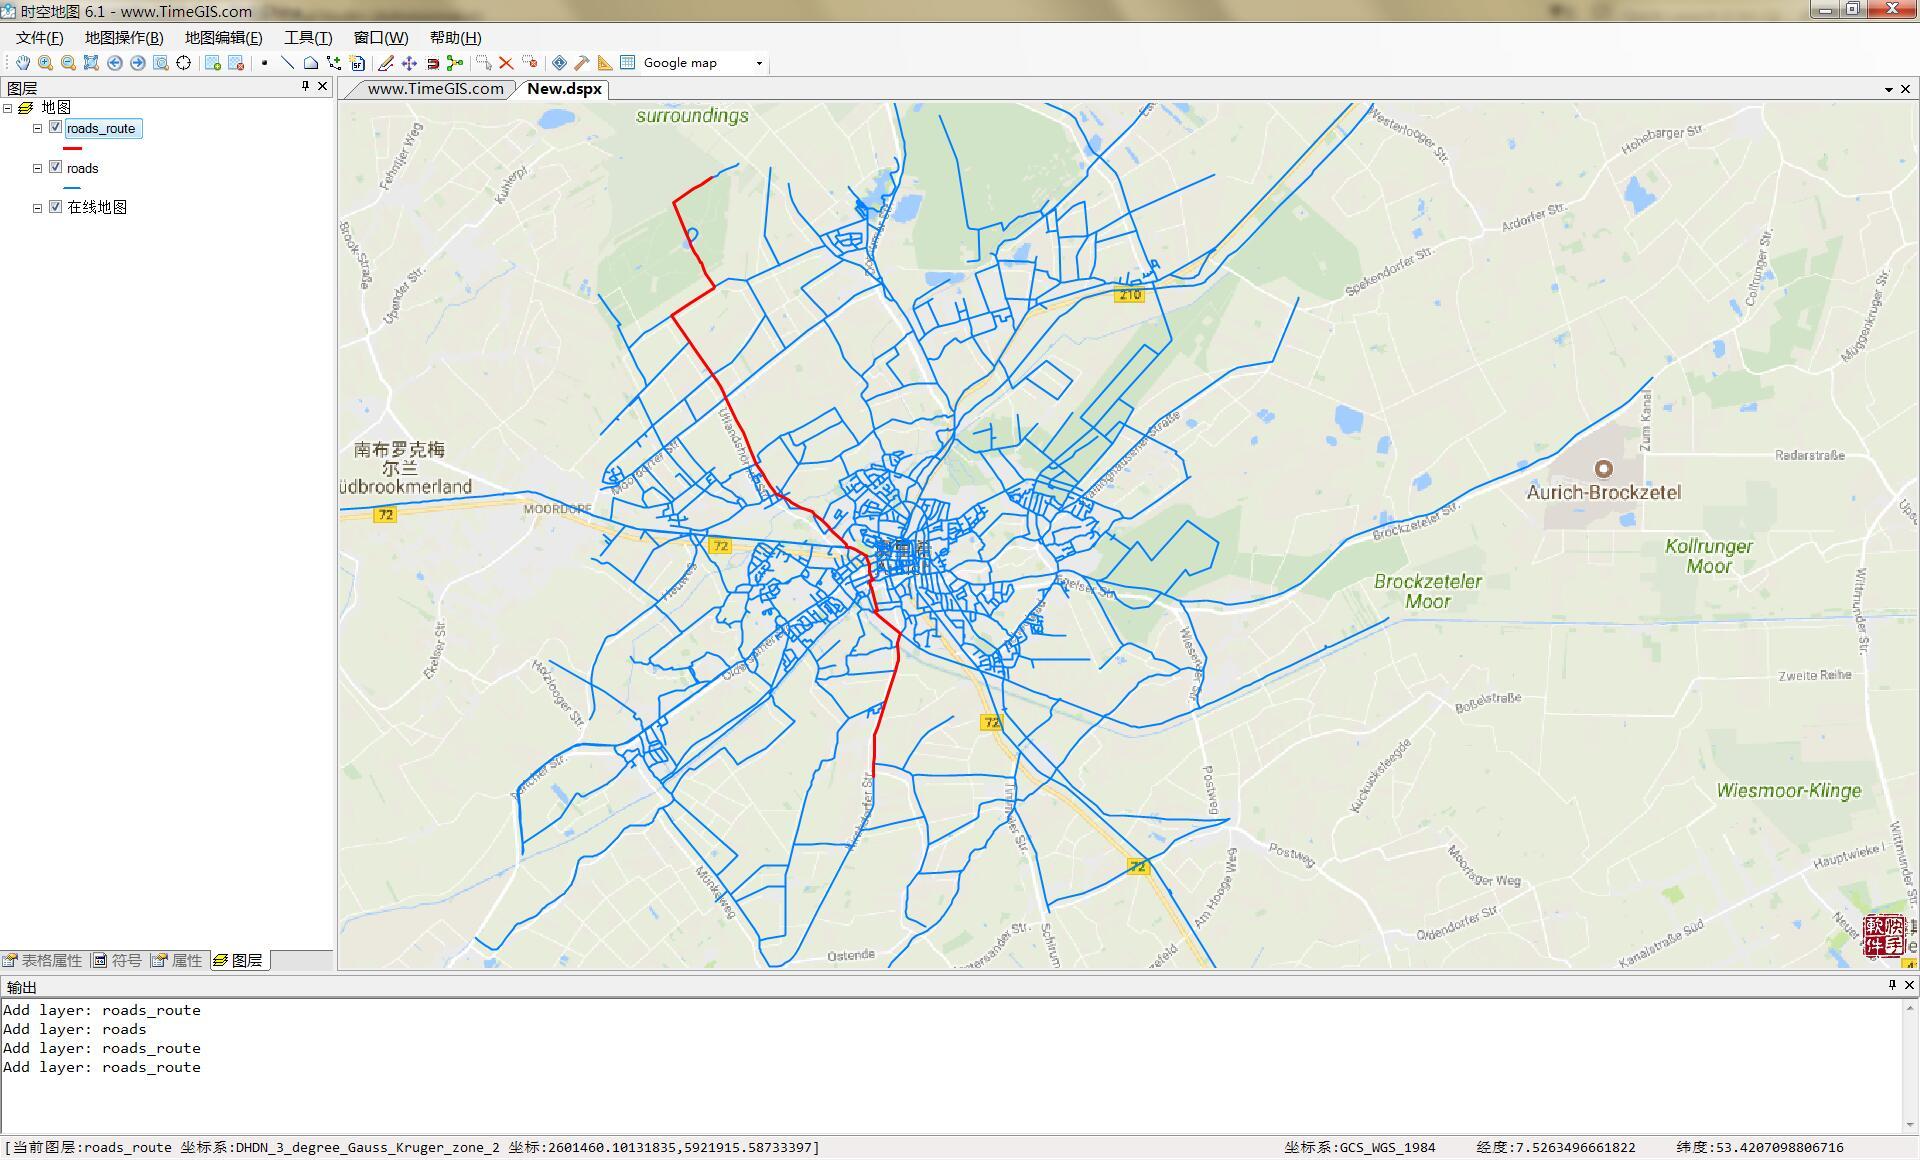Click the red X delete icon
This screenshot has height=1160, width=1920.
506,63
